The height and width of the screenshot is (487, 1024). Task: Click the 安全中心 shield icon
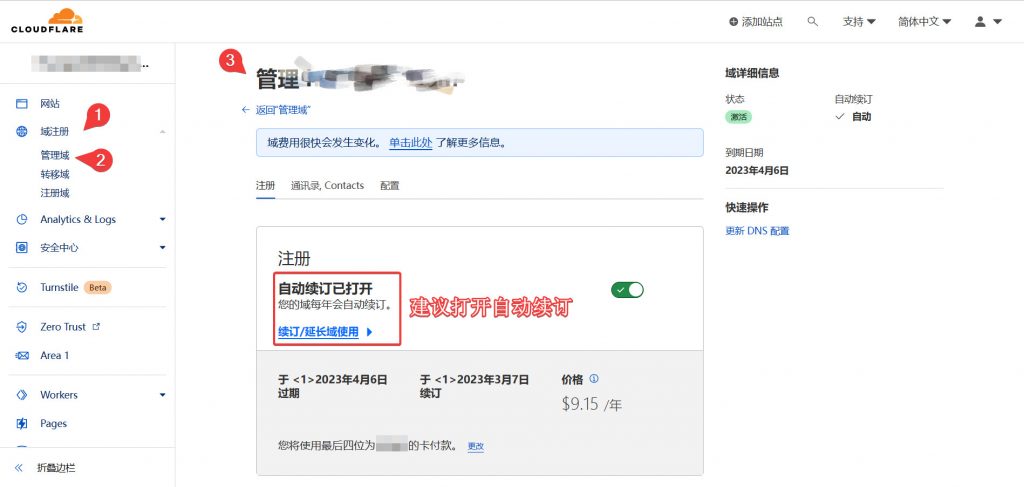(22, 247)
